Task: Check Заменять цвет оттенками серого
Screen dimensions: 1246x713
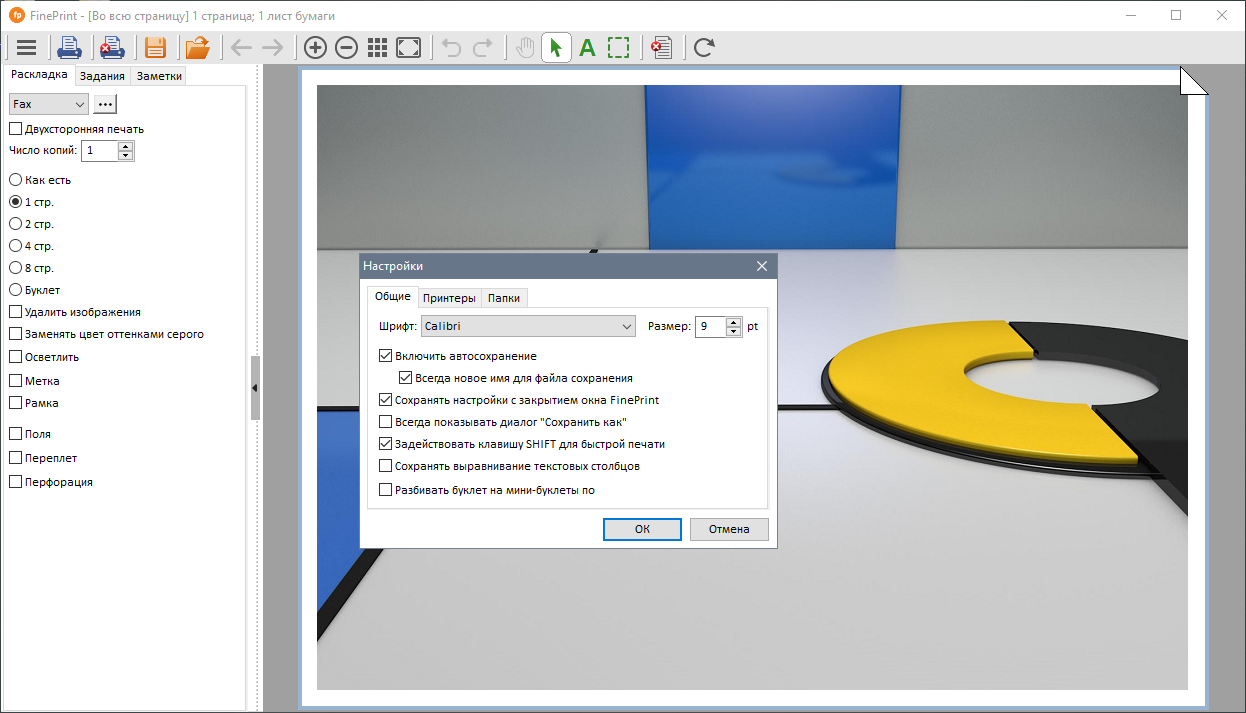Action: point(15,334)
